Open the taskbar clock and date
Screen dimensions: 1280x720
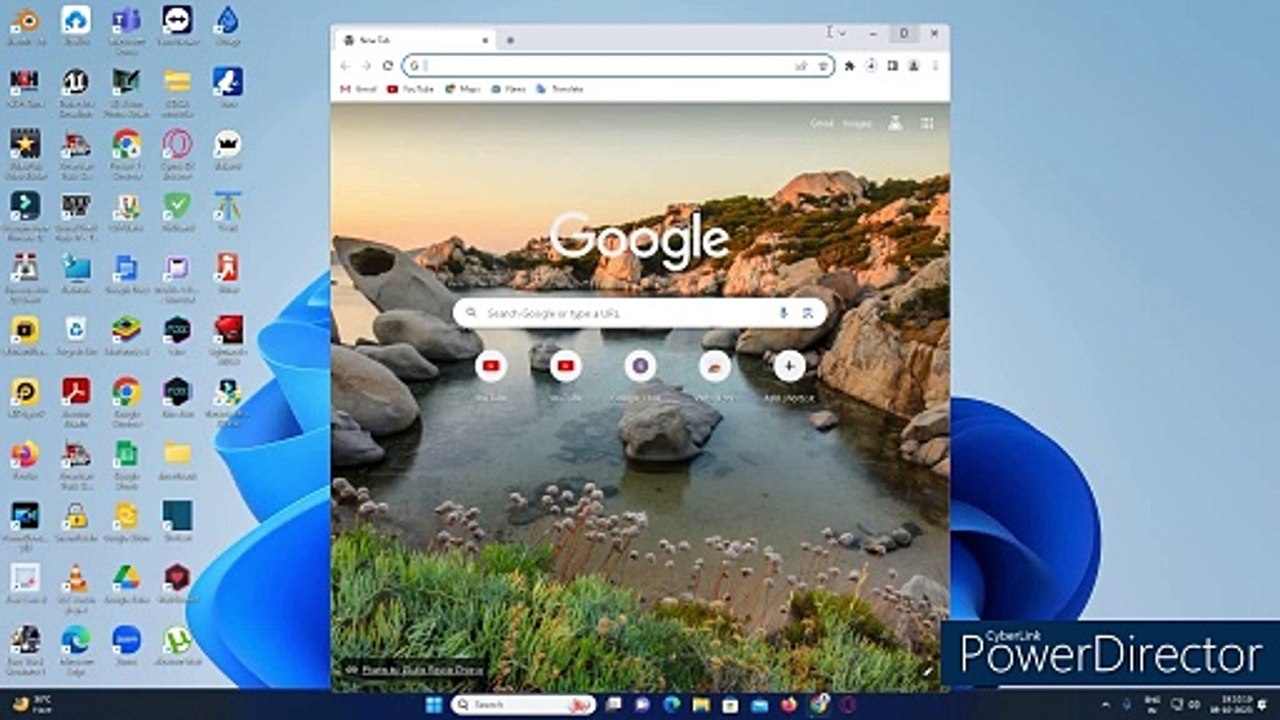[x=1230, y=705]
